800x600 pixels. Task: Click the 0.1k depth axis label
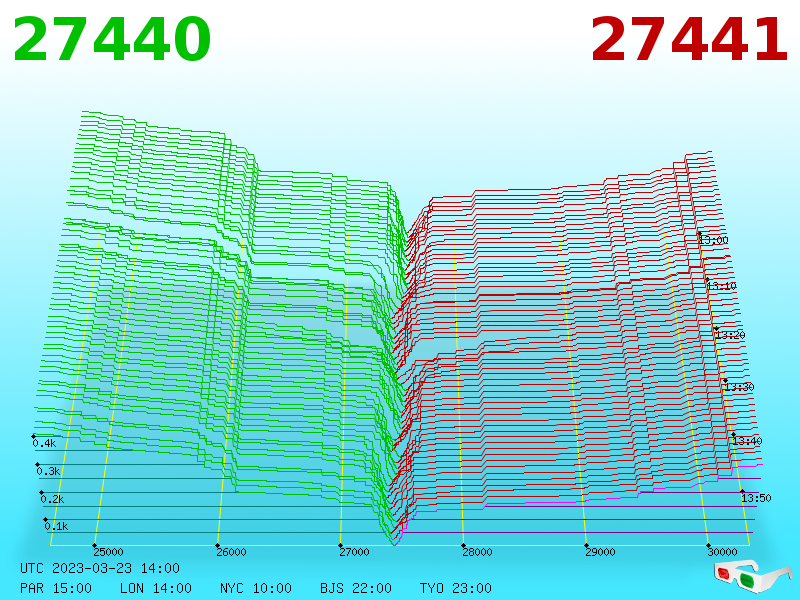56,526
